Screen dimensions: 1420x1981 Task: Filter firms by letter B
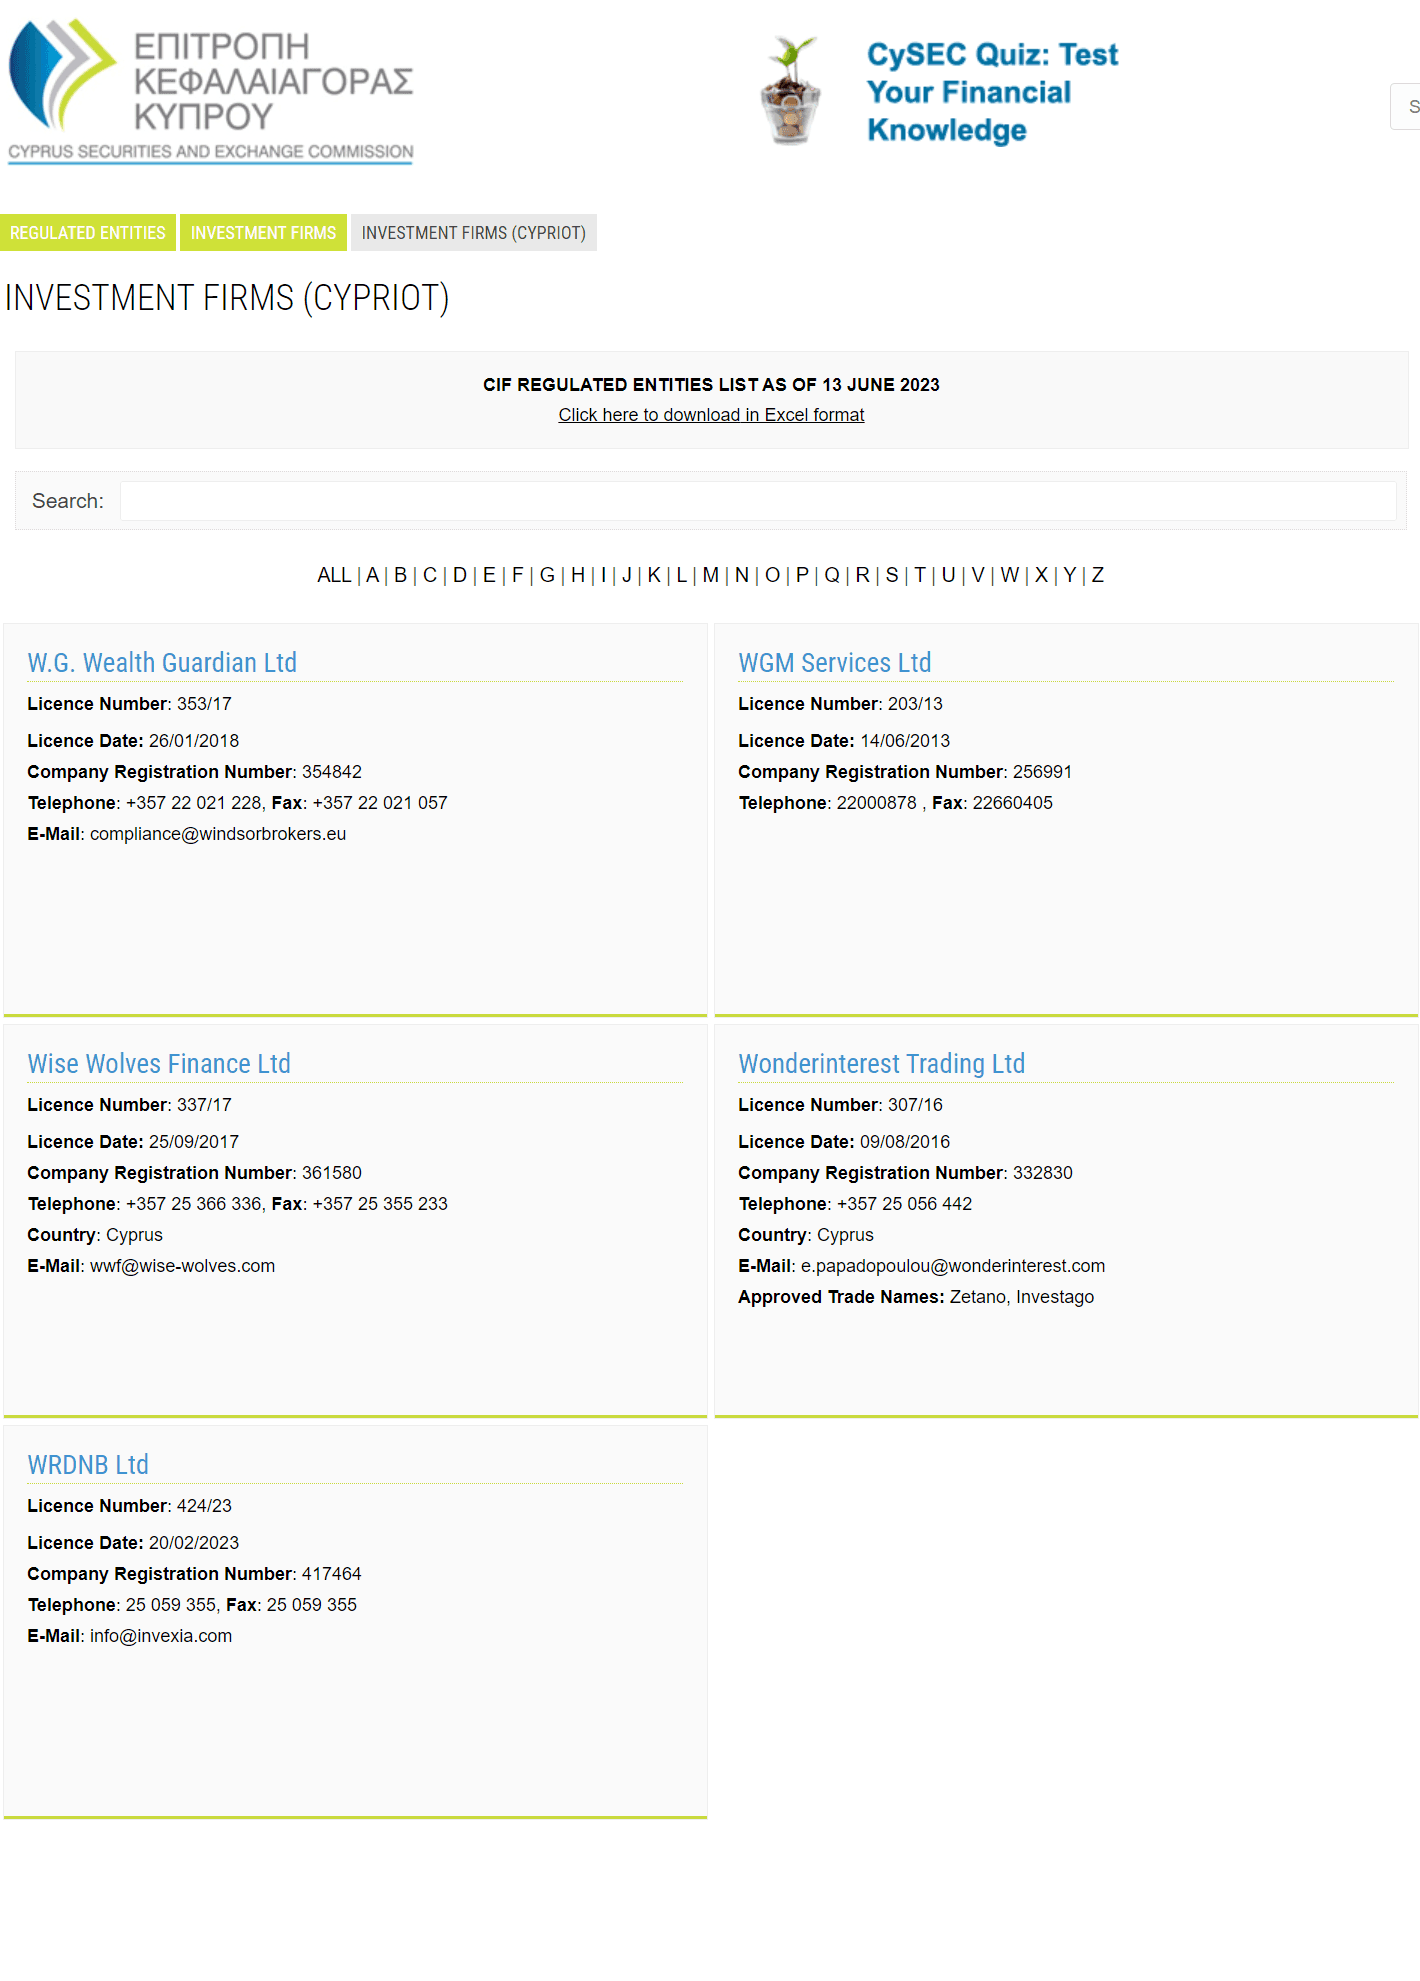[400, 575]
